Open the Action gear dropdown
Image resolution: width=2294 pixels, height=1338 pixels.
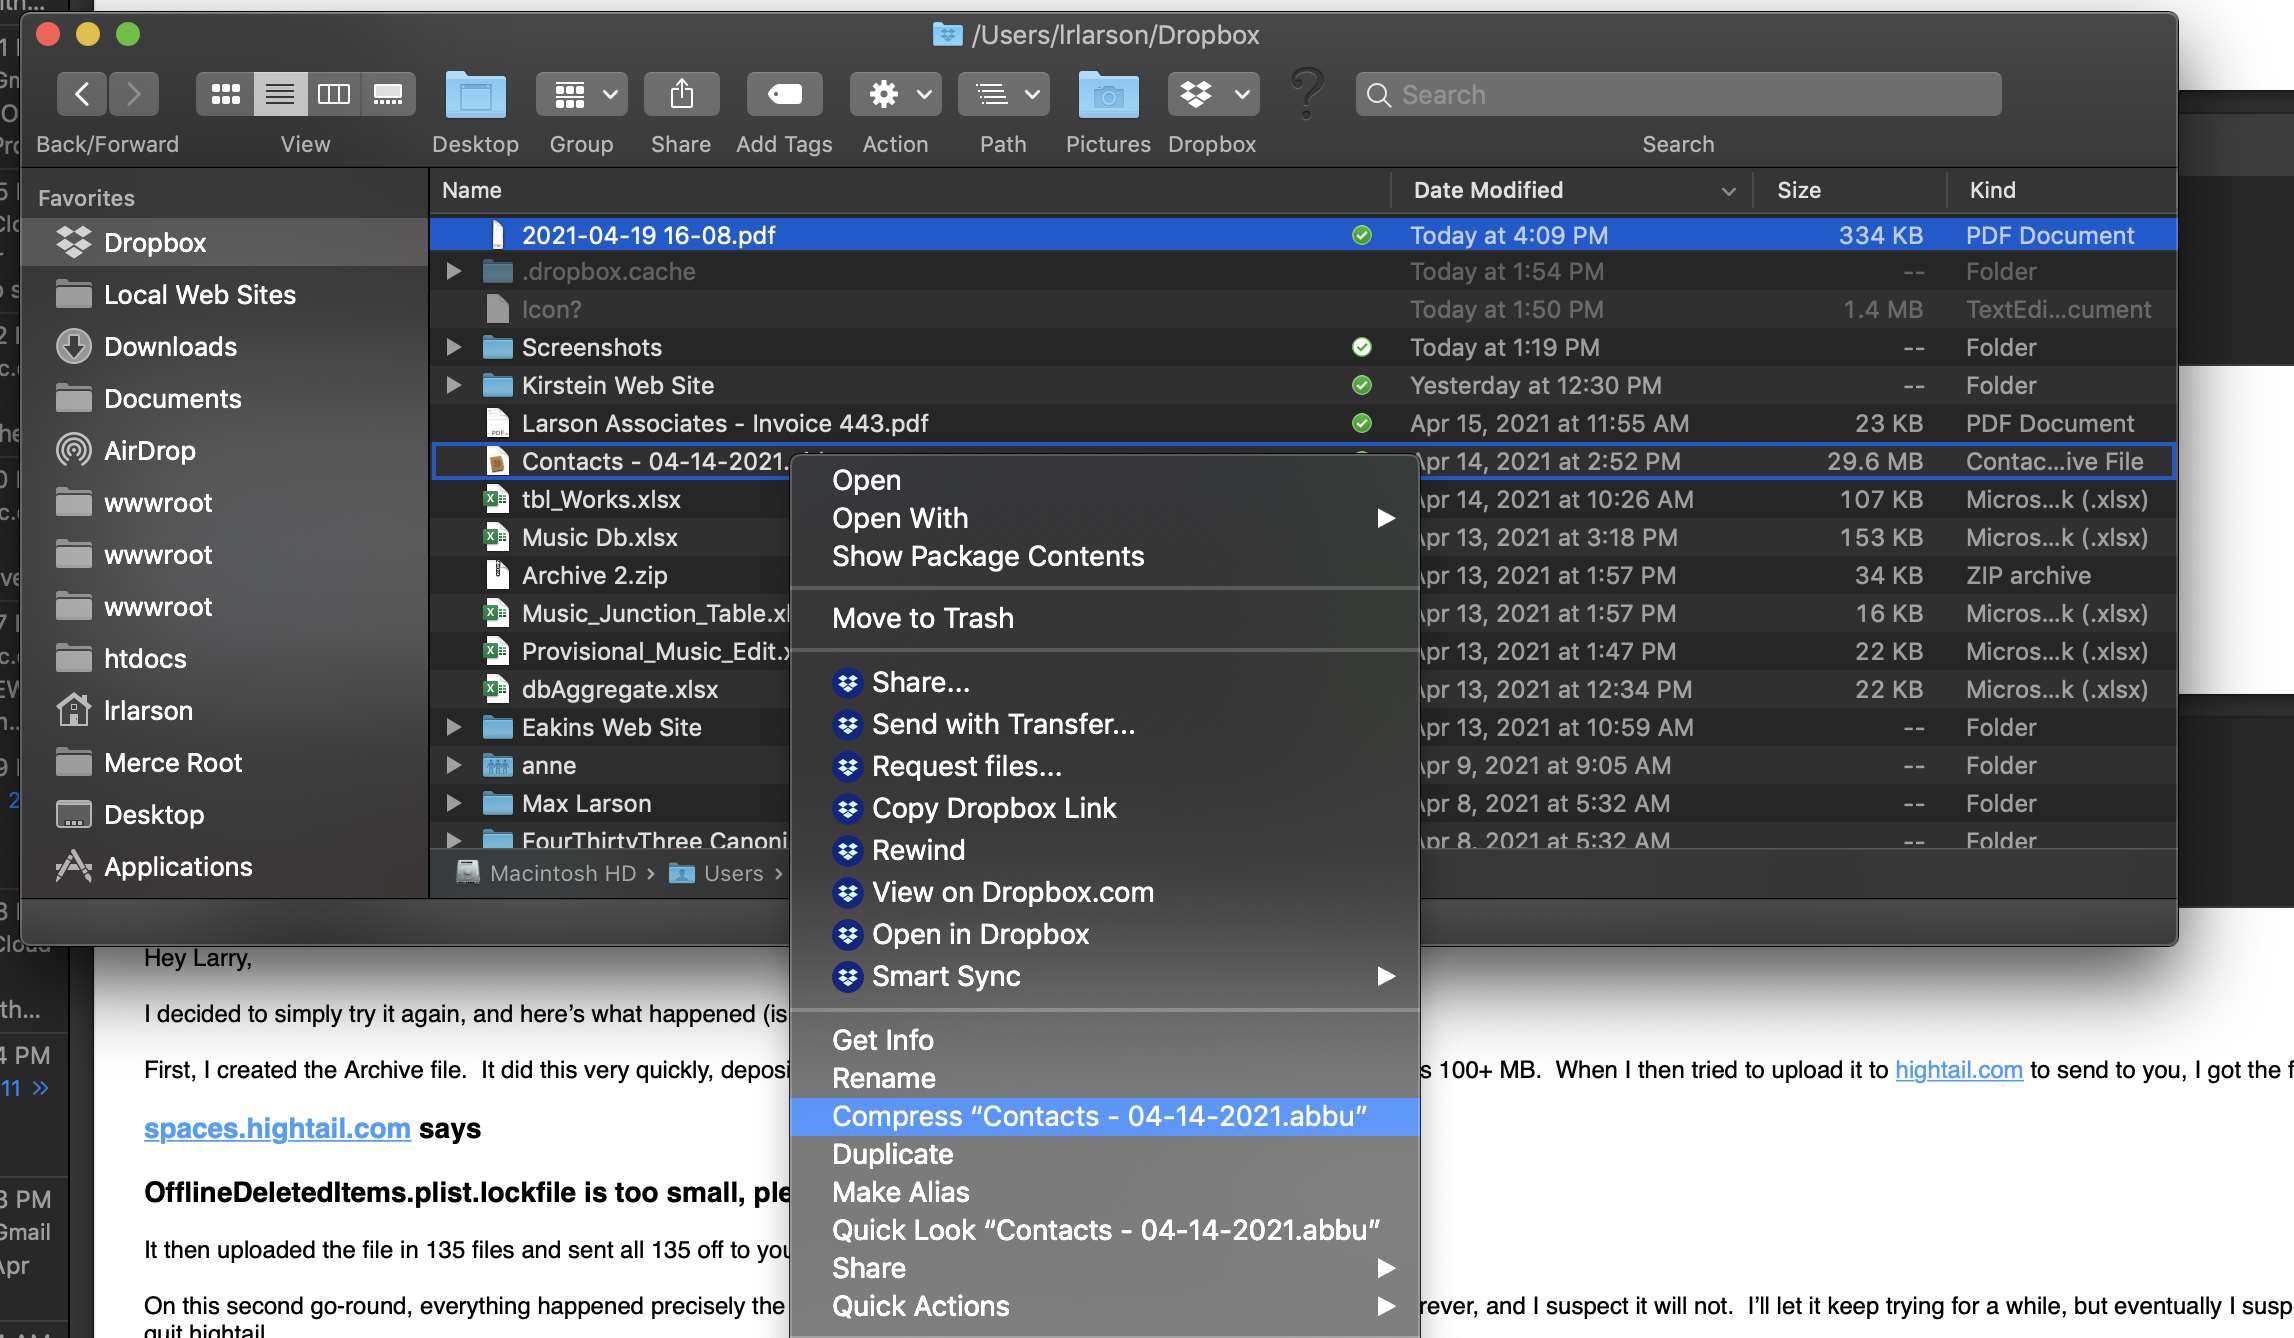coord(896,95)
